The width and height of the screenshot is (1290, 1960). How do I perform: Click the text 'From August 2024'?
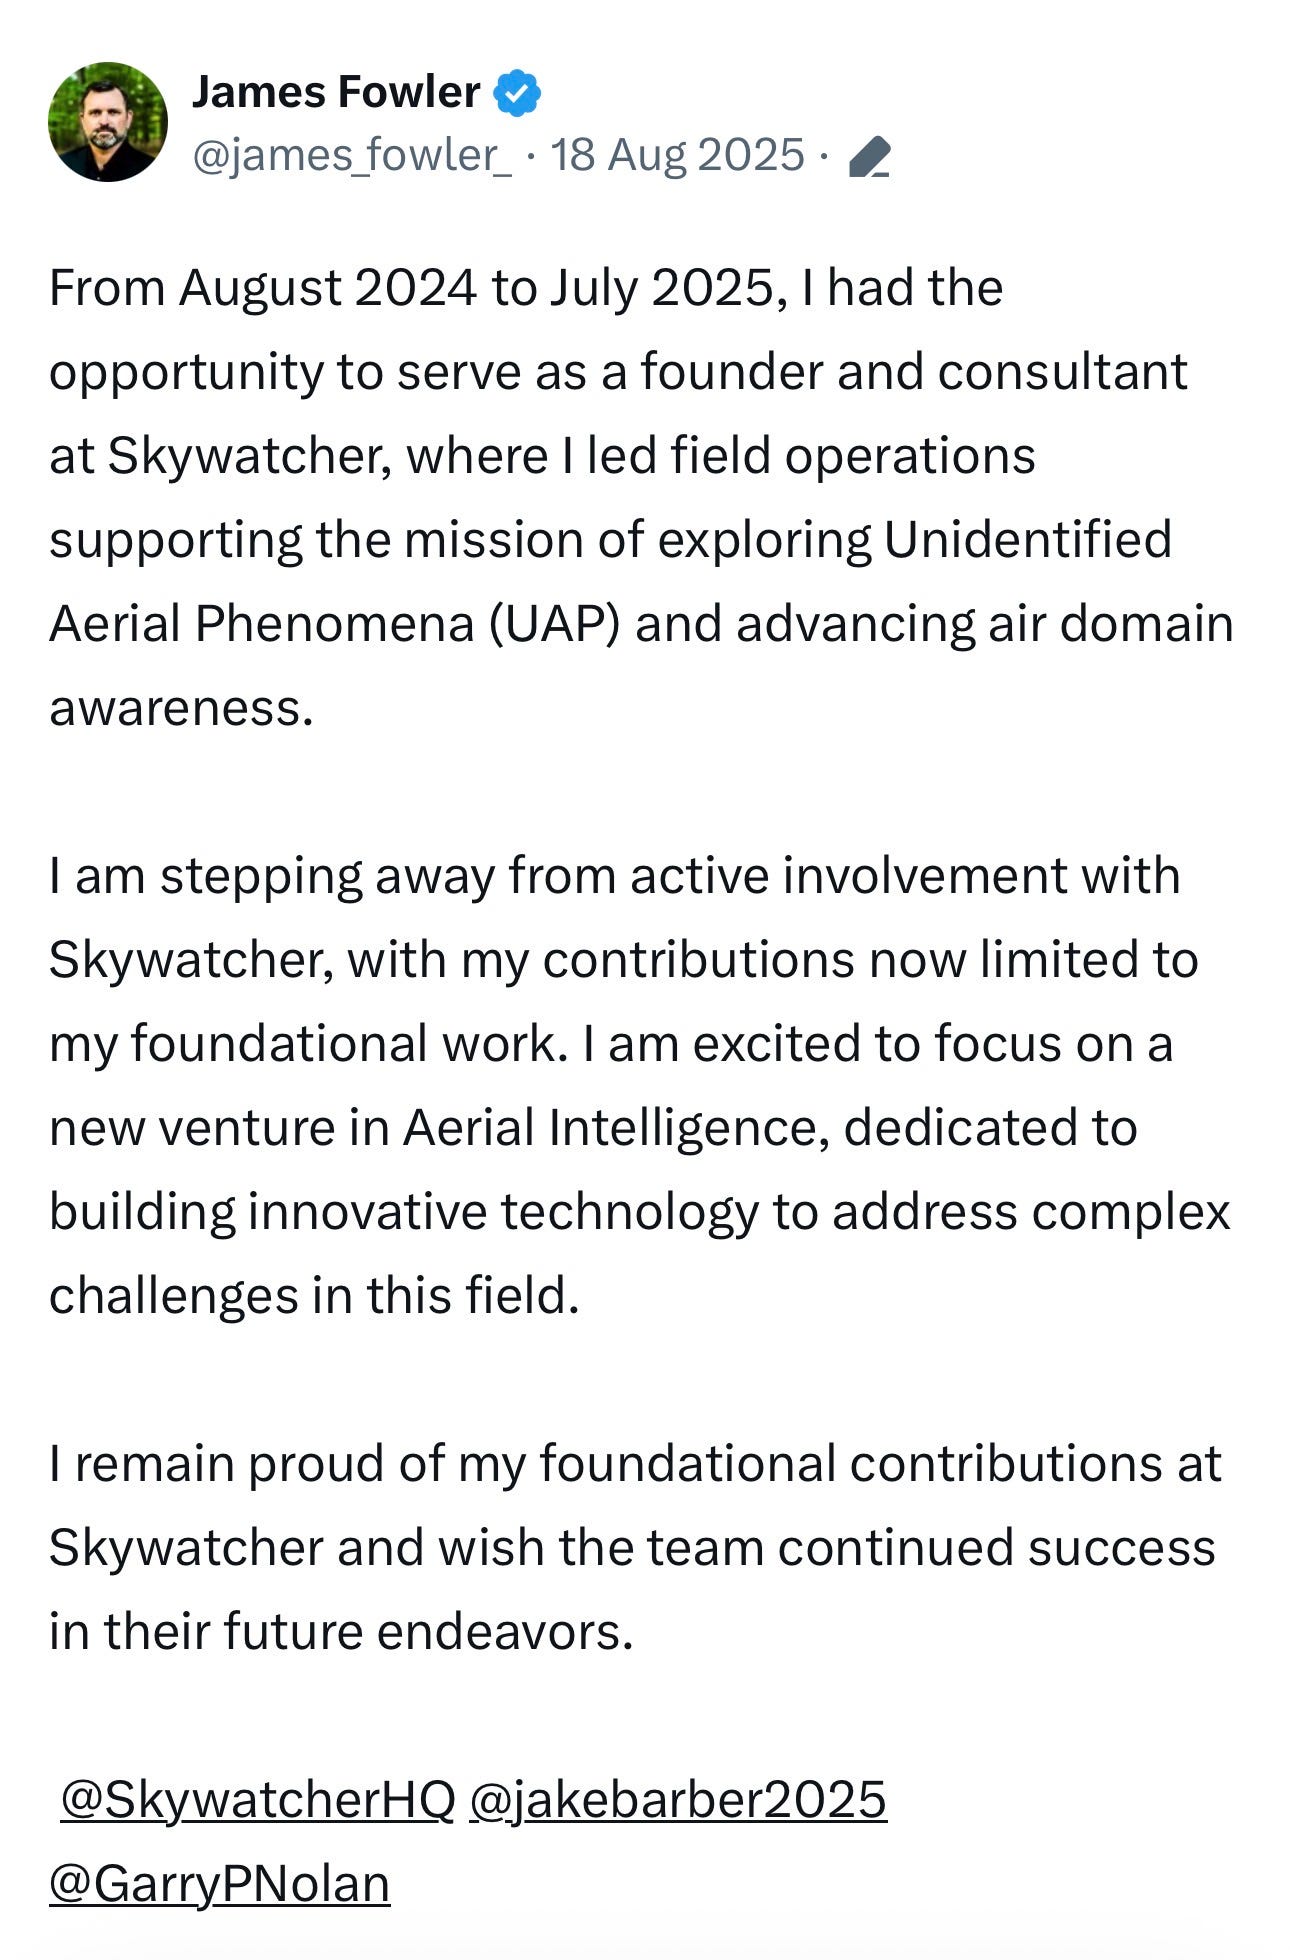[263, 288]
